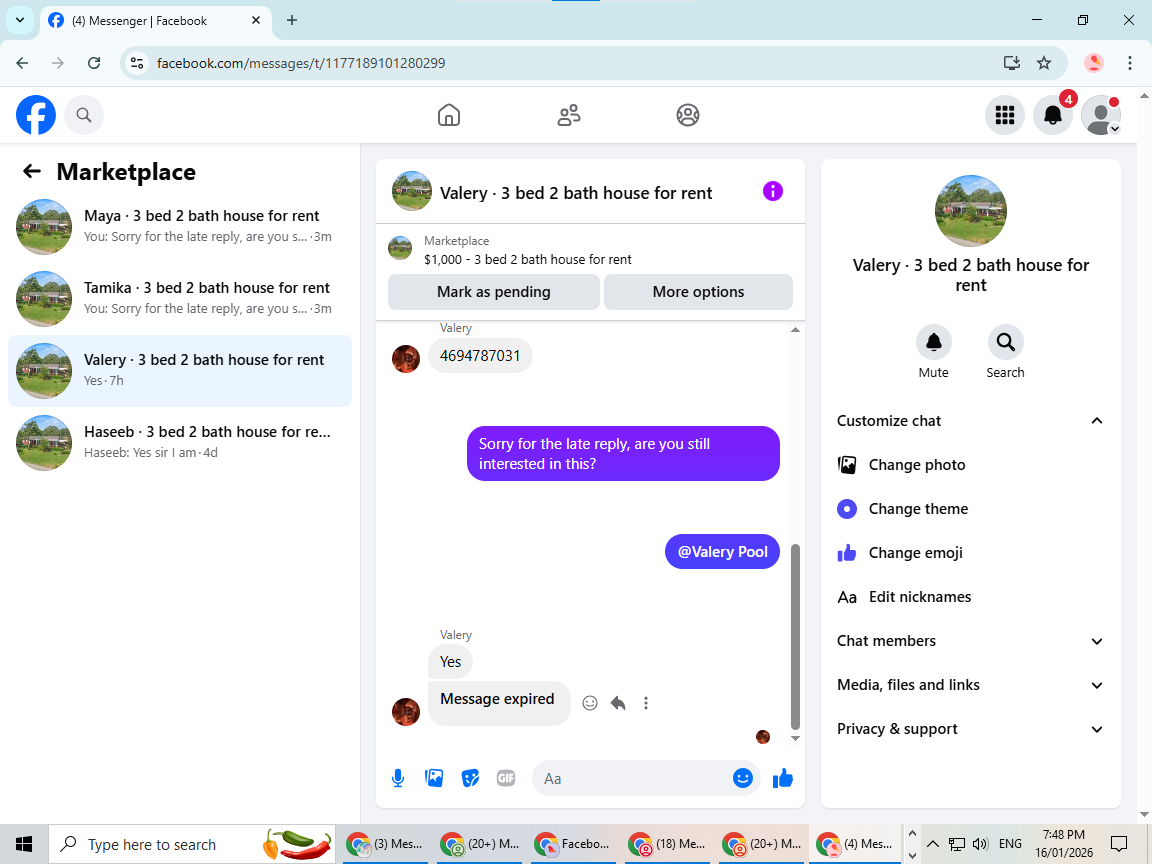The image size is (1152, 864).
Task: Mute this conversation with the bell icon
Action: click(934, 342)
